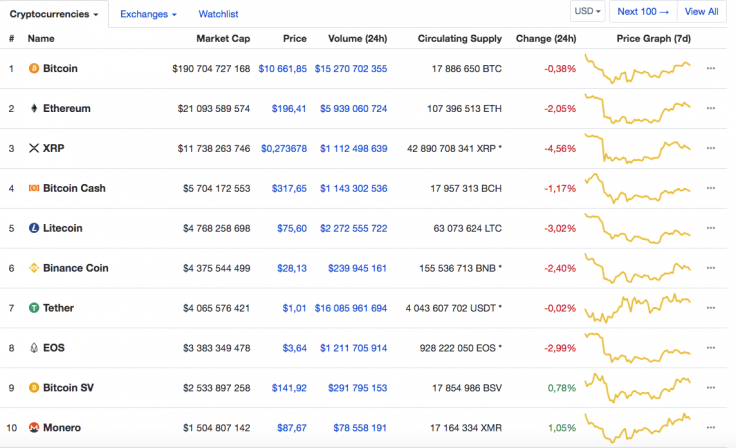
Task: Click the Bitcoin Cash logo icon
Action: (34, 188)
